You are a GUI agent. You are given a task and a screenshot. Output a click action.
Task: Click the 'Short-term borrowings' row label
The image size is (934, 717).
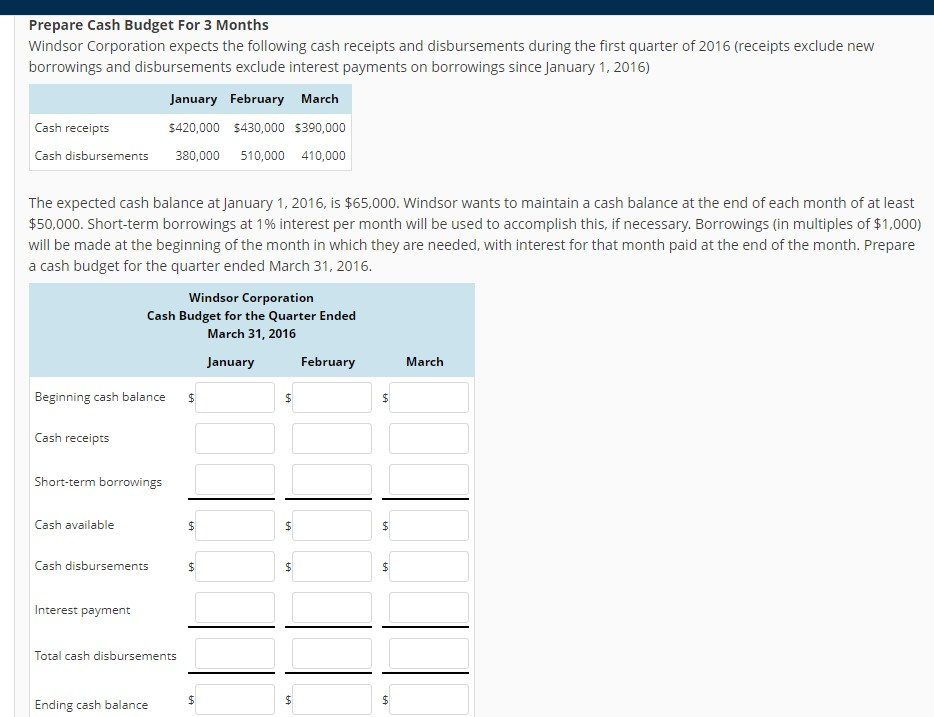(x=98, y=482)
